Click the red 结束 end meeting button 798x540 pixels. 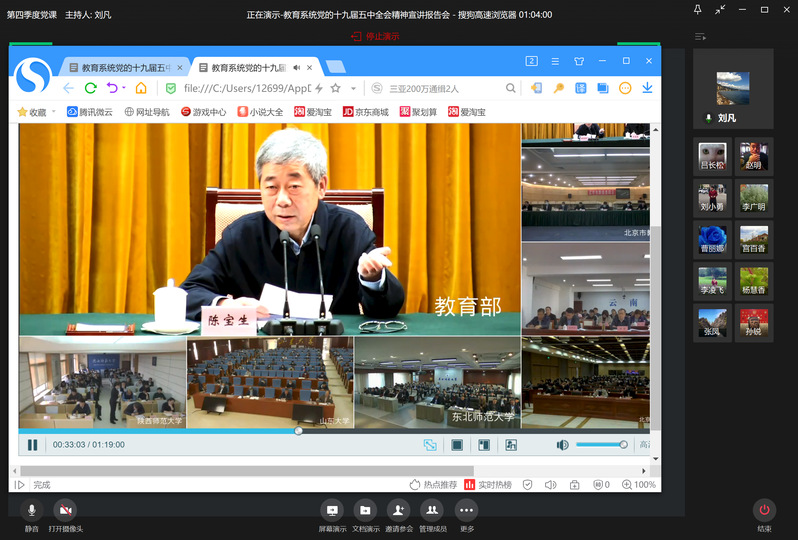click(764, 510)
